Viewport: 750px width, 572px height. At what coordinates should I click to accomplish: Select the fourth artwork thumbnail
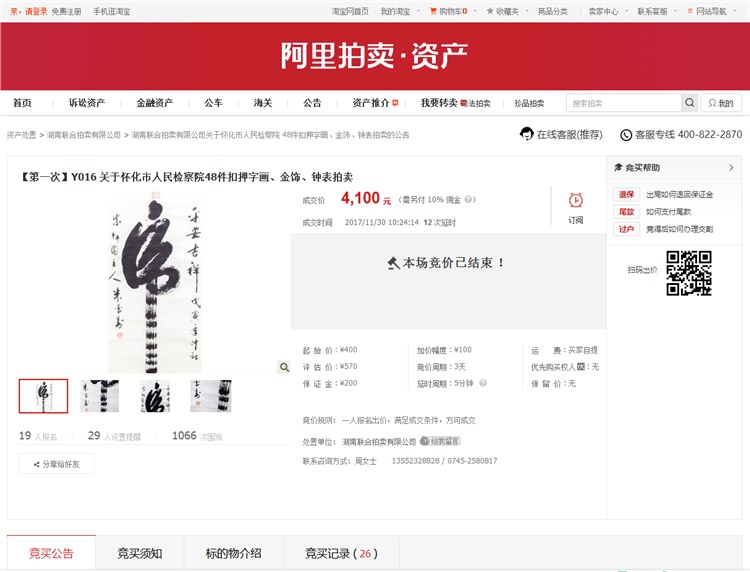(210, 396)
